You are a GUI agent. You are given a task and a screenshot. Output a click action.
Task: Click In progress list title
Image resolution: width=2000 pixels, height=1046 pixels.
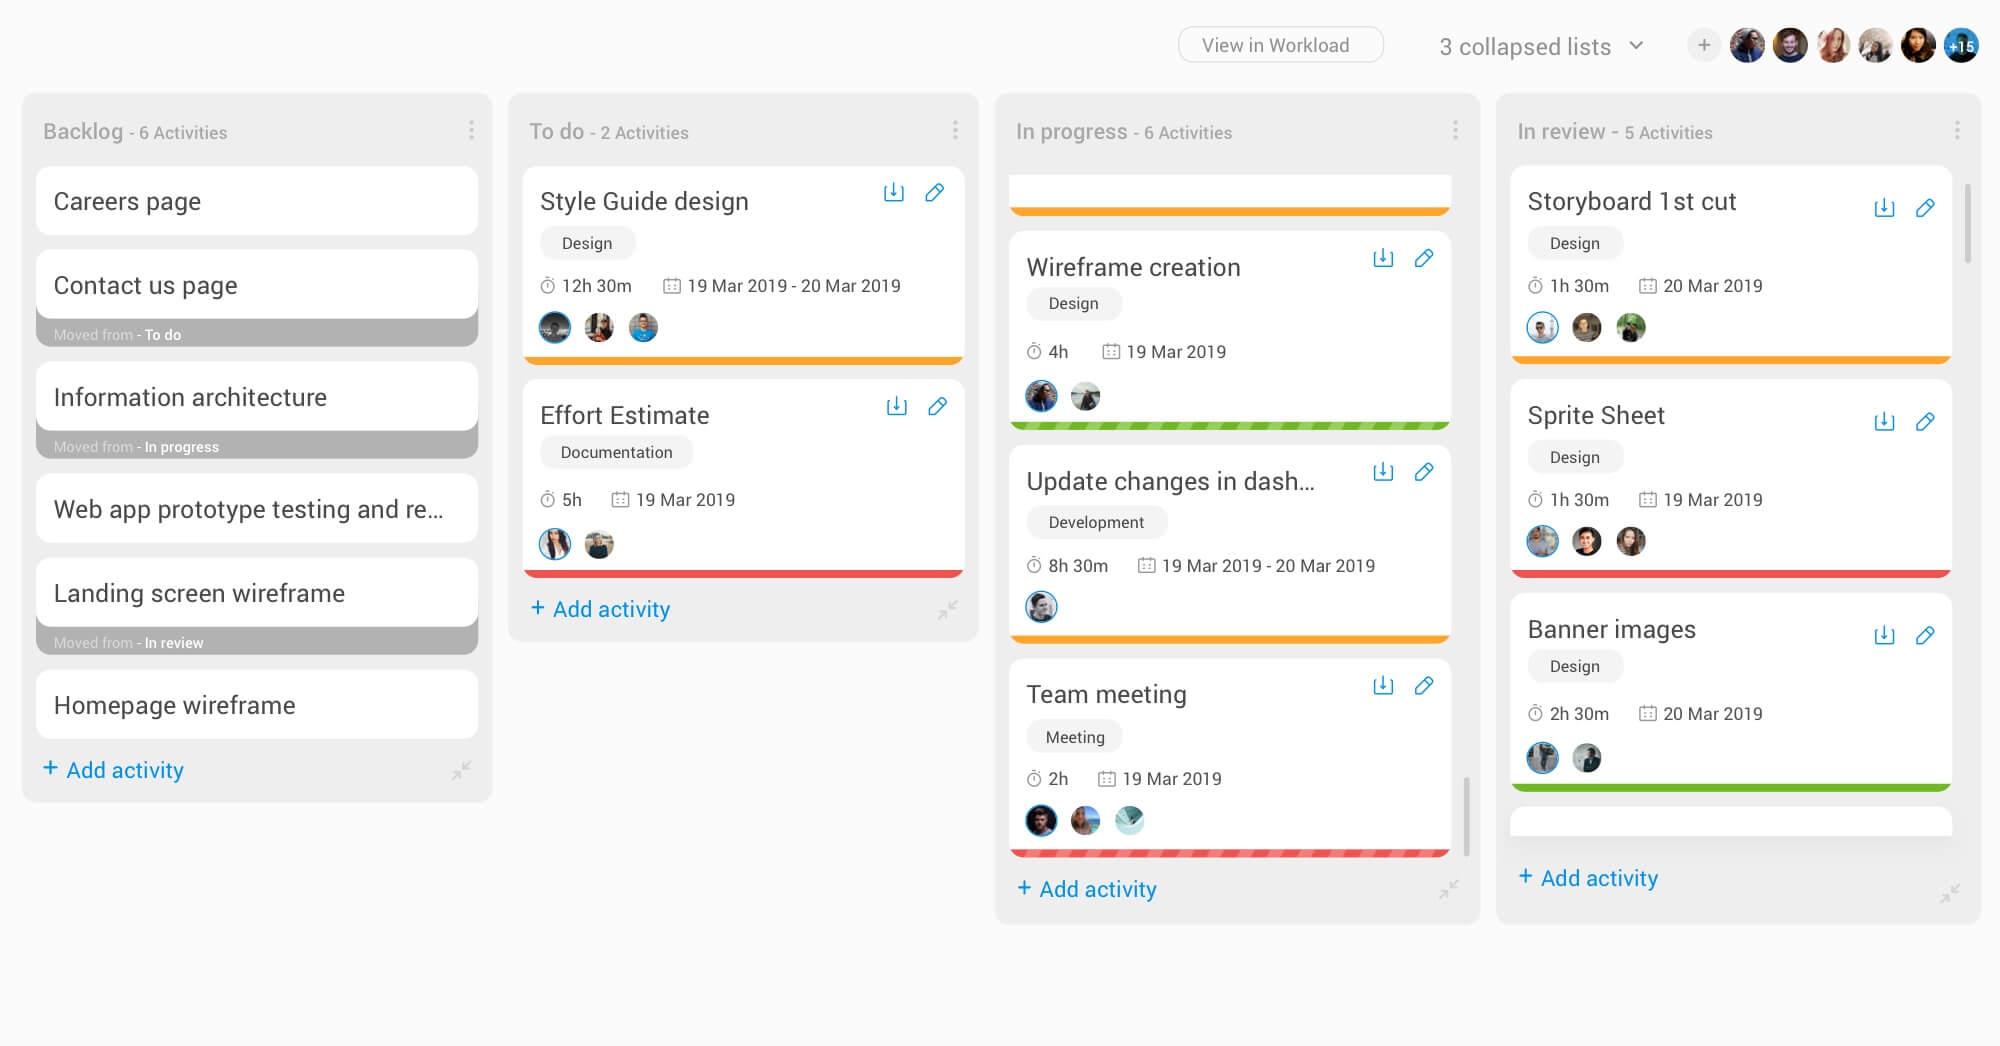1071,131
